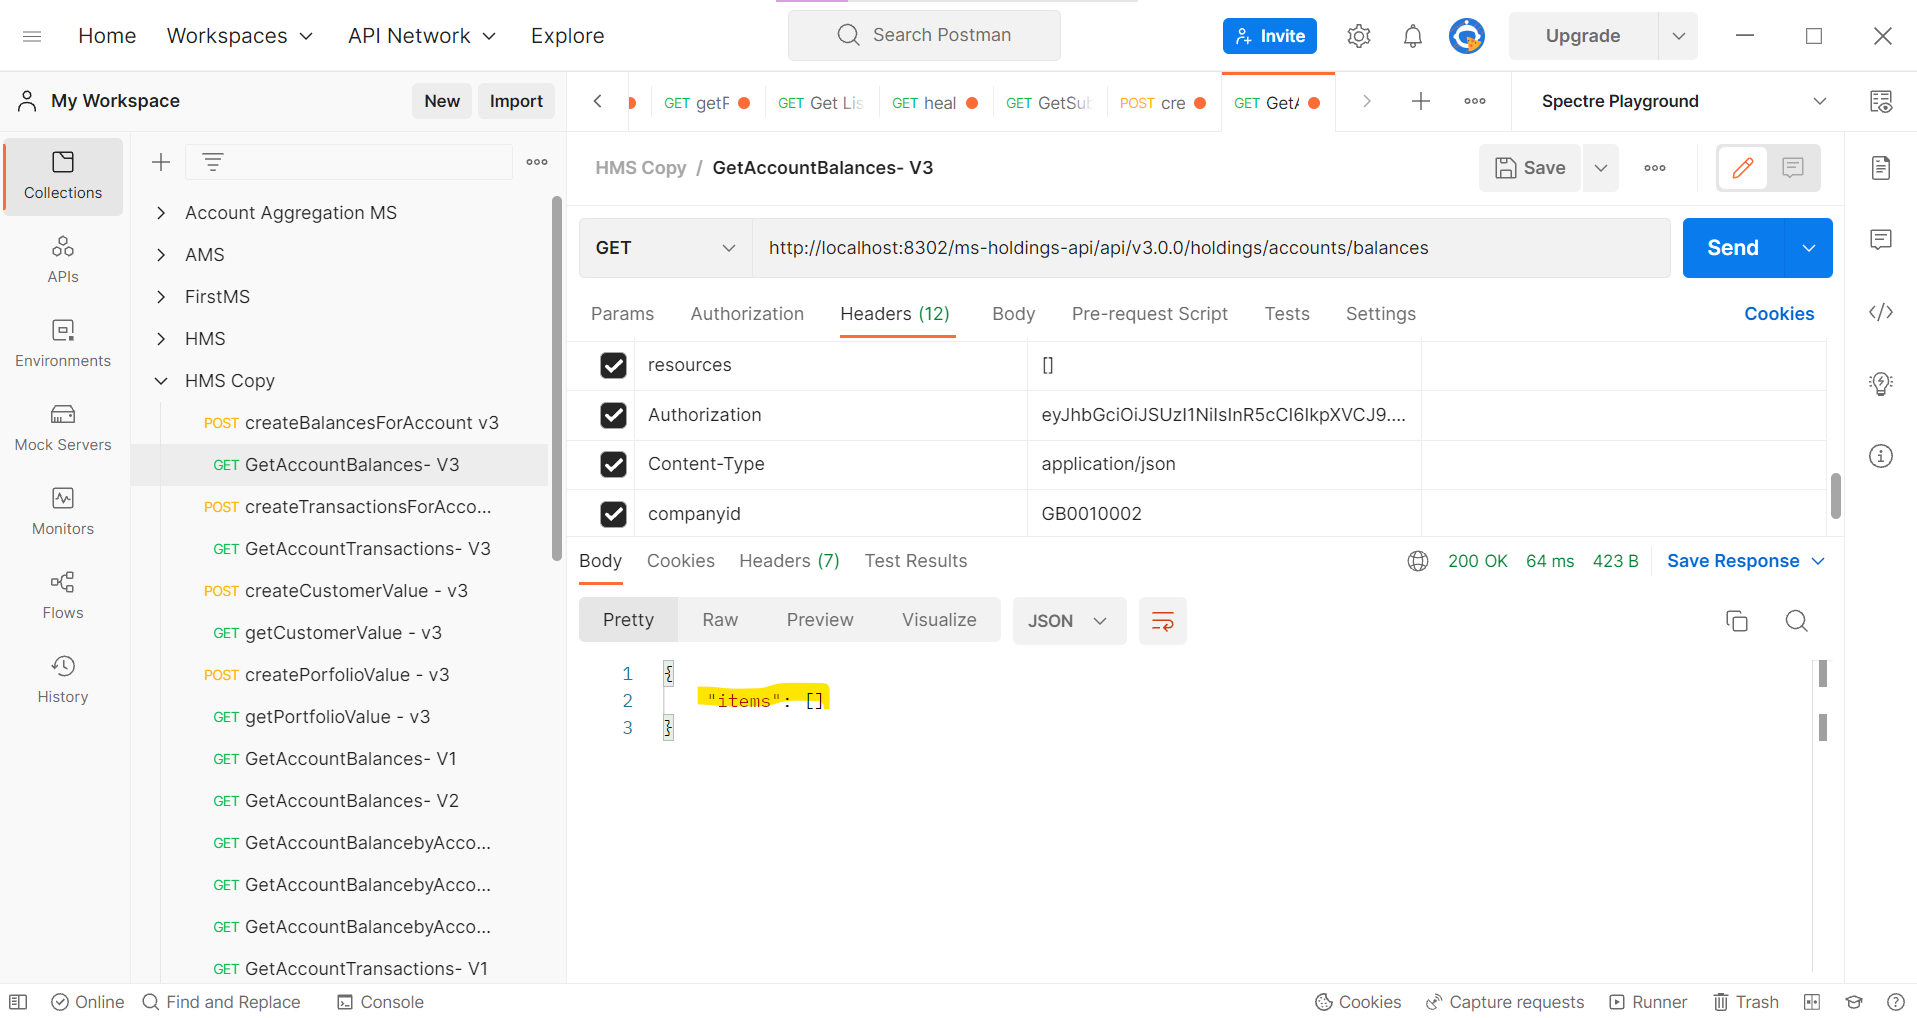Copy response body with copy icon
Viewport: 1917px width, 1018px height.
[1737, 621]
